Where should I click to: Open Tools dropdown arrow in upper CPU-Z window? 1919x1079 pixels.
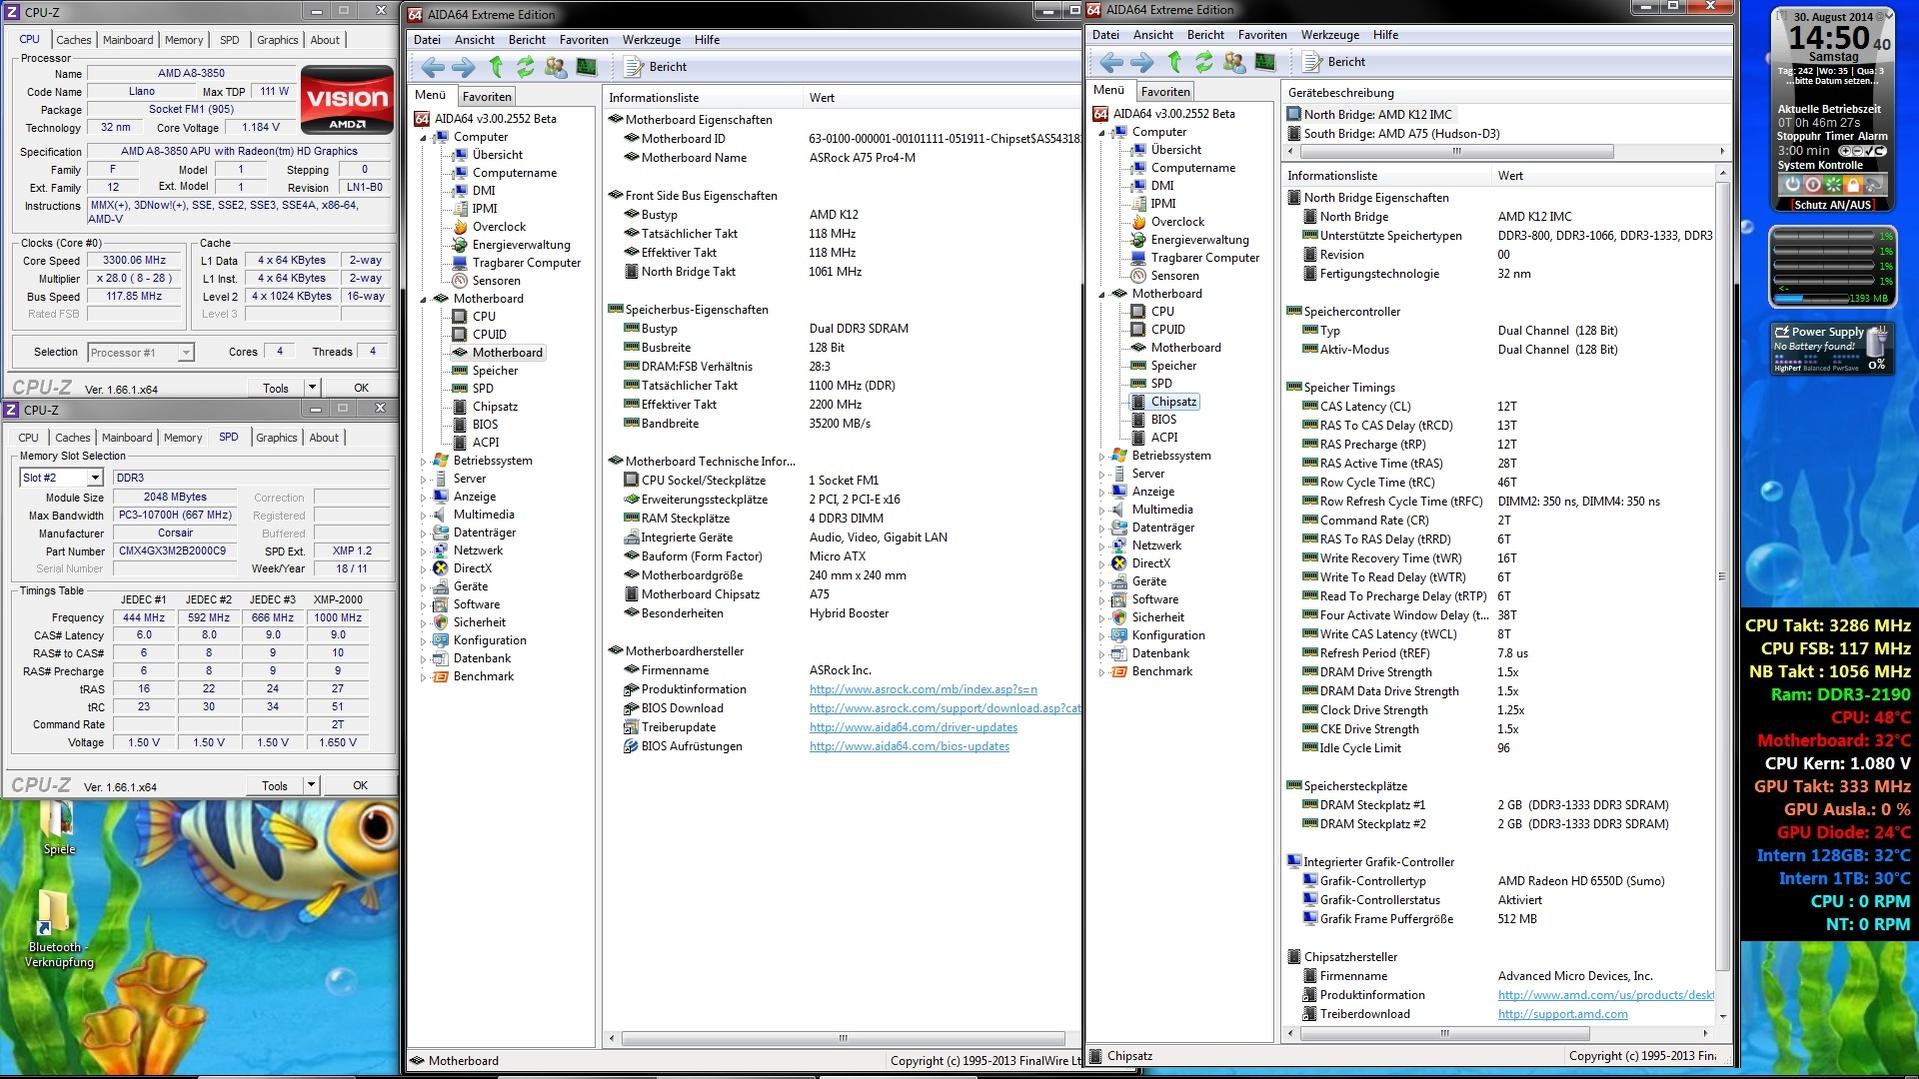(x=311, y=388)
